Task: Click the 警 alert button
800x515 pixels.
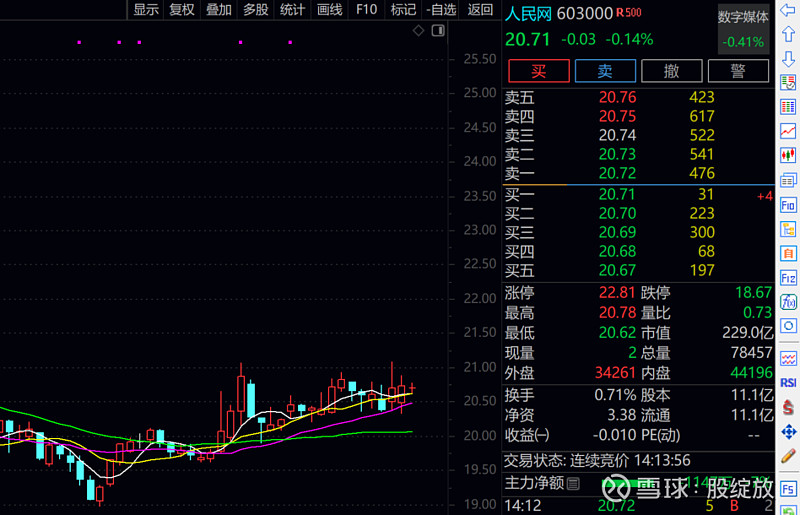Action: [x=738, y=71]
